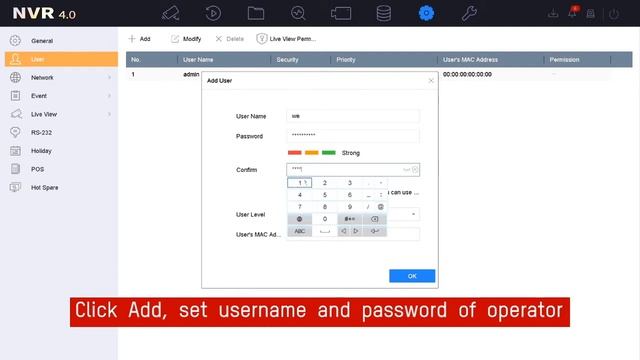Open the System settings gear icon
The width and height of the screenshot is (640, 360).
426,13
